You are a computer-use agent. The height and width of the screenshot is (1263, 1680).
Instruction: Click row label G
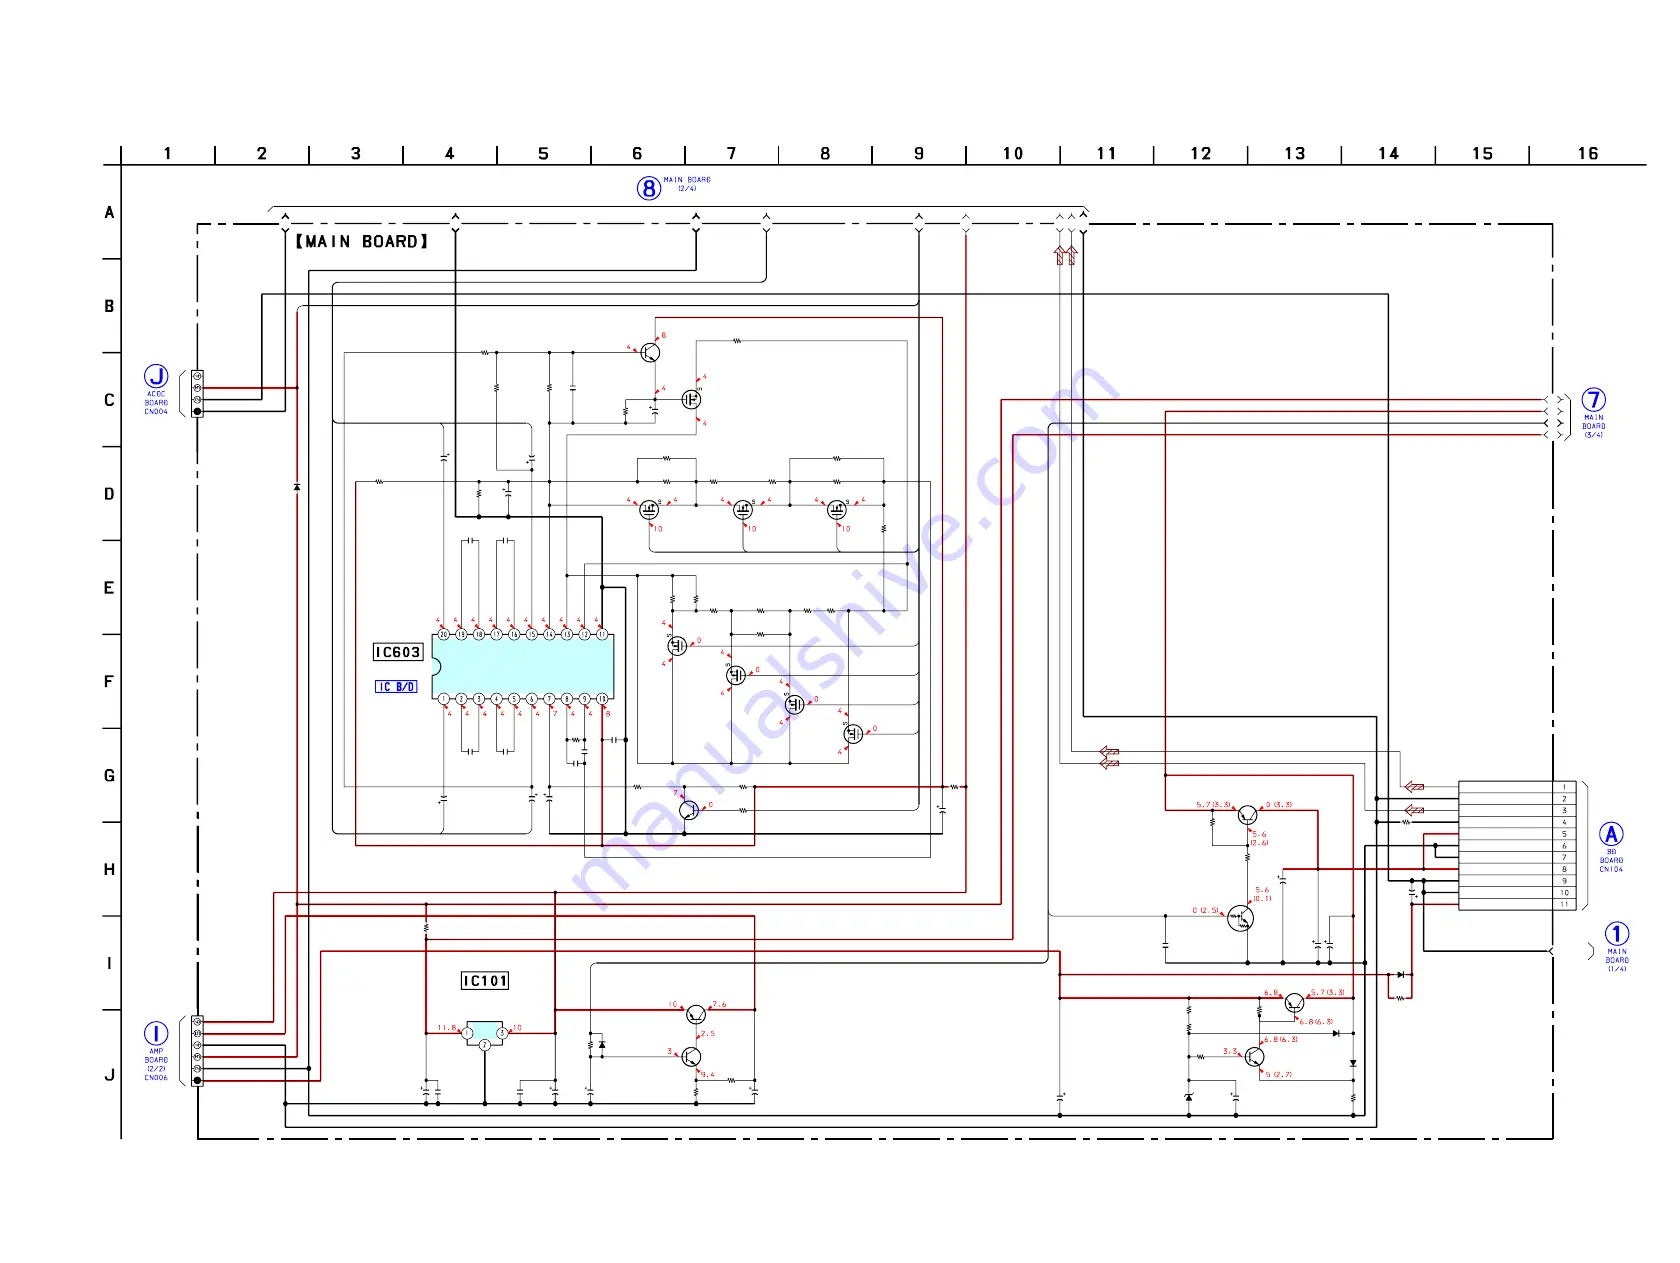coord(109,776)
